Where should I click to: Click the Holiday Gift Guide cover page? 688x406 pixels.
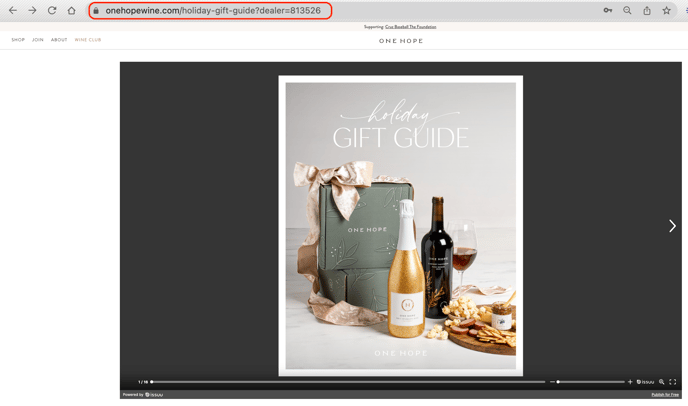[x=401, y=226]
